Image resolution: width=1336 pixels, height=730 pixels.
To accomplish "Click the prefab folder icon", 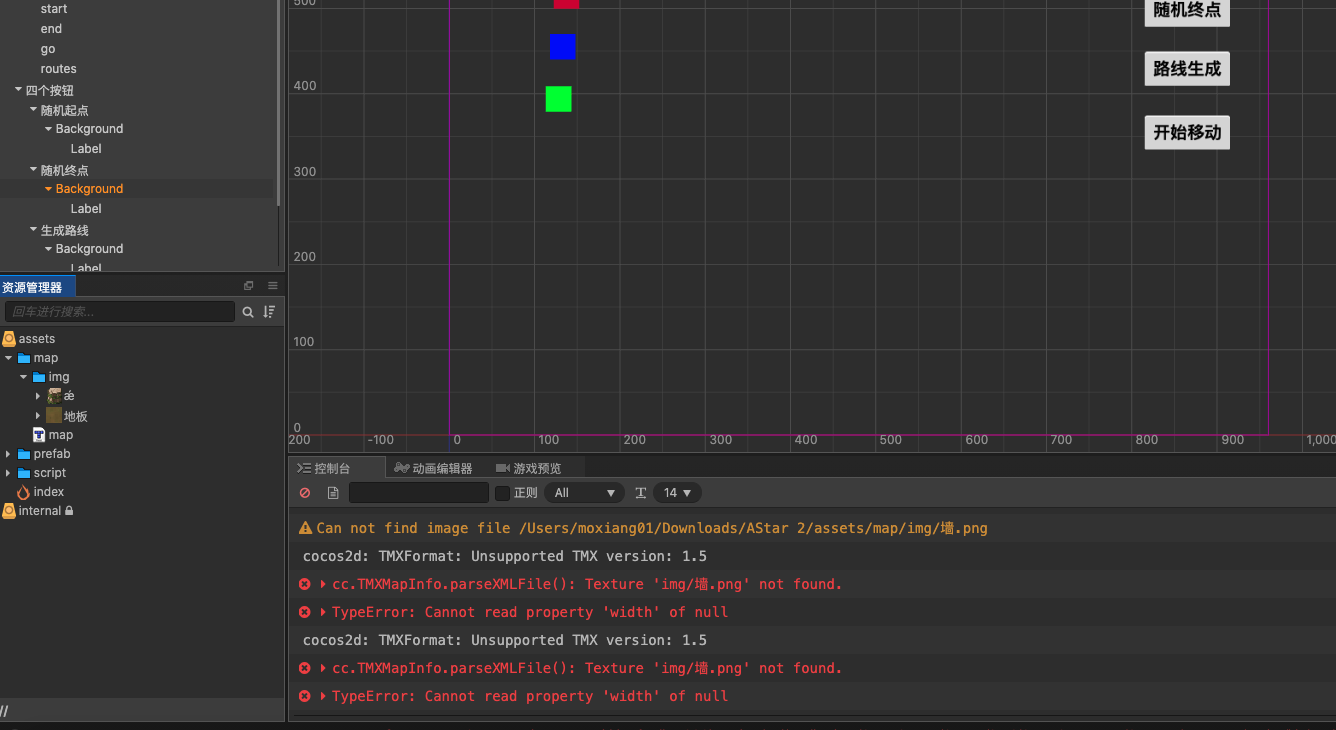I will click(24, 454).
